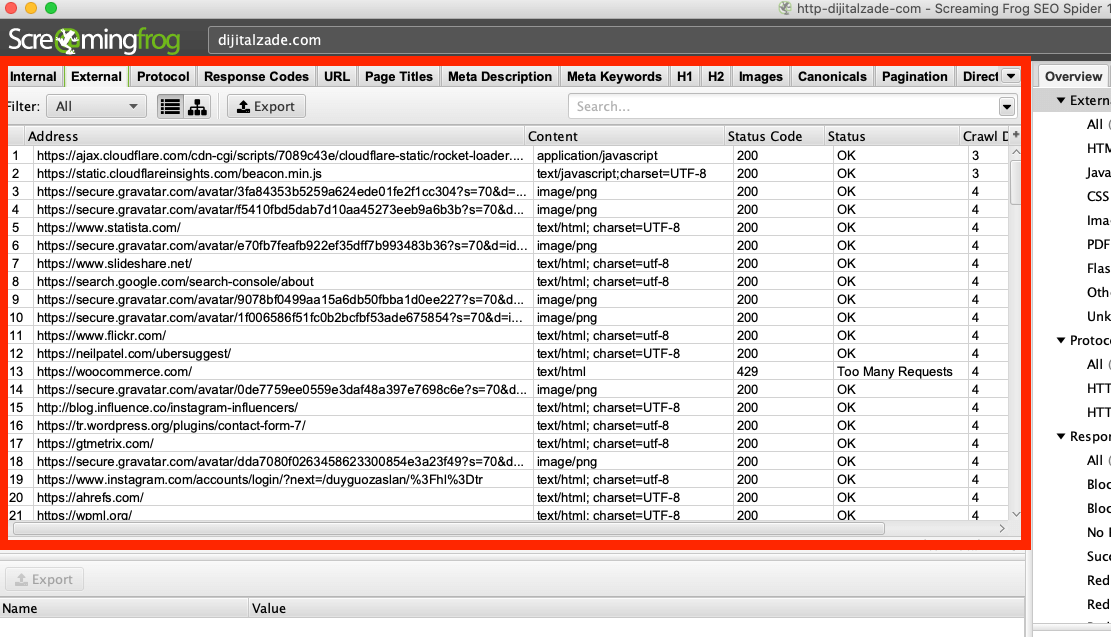Image resolution: width=1111 pixels, height=637 pixels.
Task: Sort by the Content column header
Action: tap(625, 136)
